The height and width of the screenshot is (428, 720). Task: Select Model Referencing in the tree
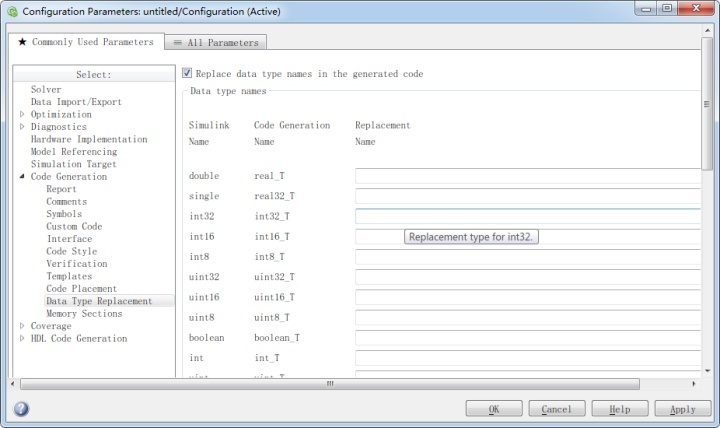tap(74, 151)
